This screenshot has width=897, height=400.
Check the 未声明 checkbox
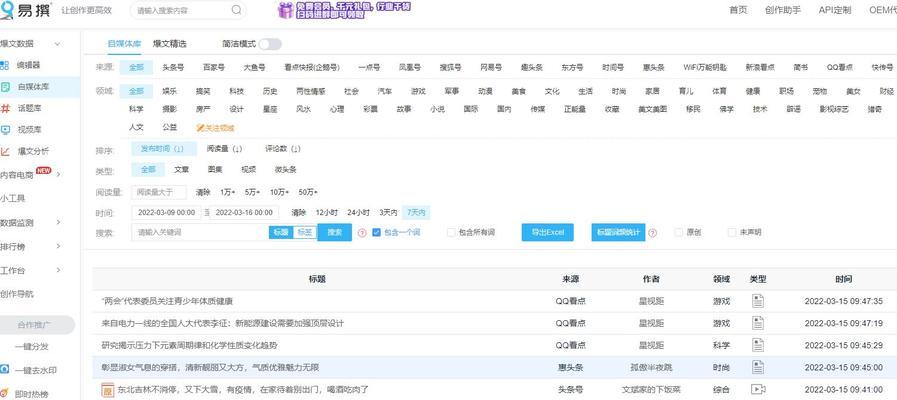click(x=732, y=232)
